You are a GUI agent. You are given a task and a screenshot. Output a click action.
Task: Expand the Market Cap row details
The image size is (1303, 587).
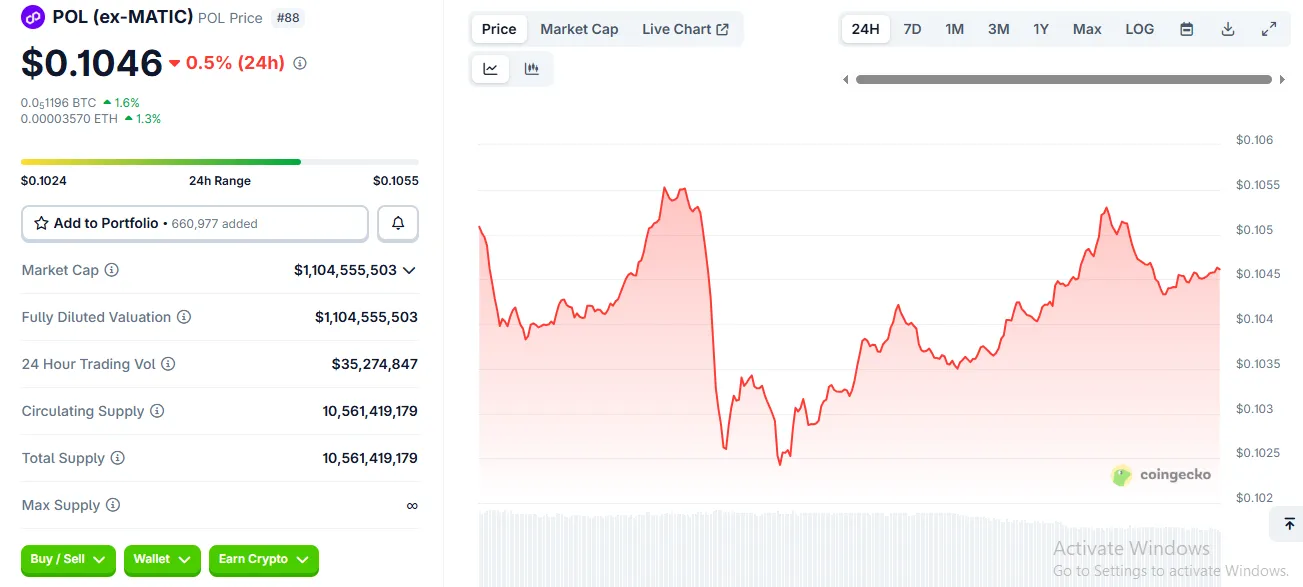(x=411, y=269)
